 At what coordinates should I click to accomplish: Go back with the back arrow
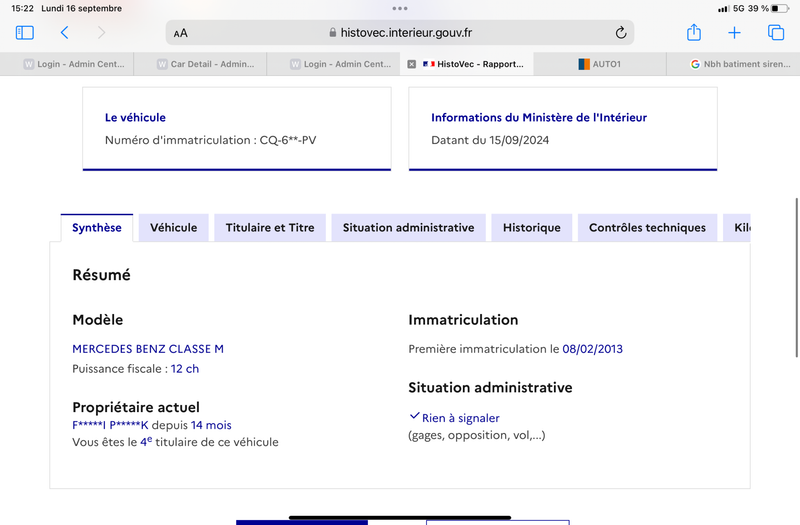pos(64,33)
